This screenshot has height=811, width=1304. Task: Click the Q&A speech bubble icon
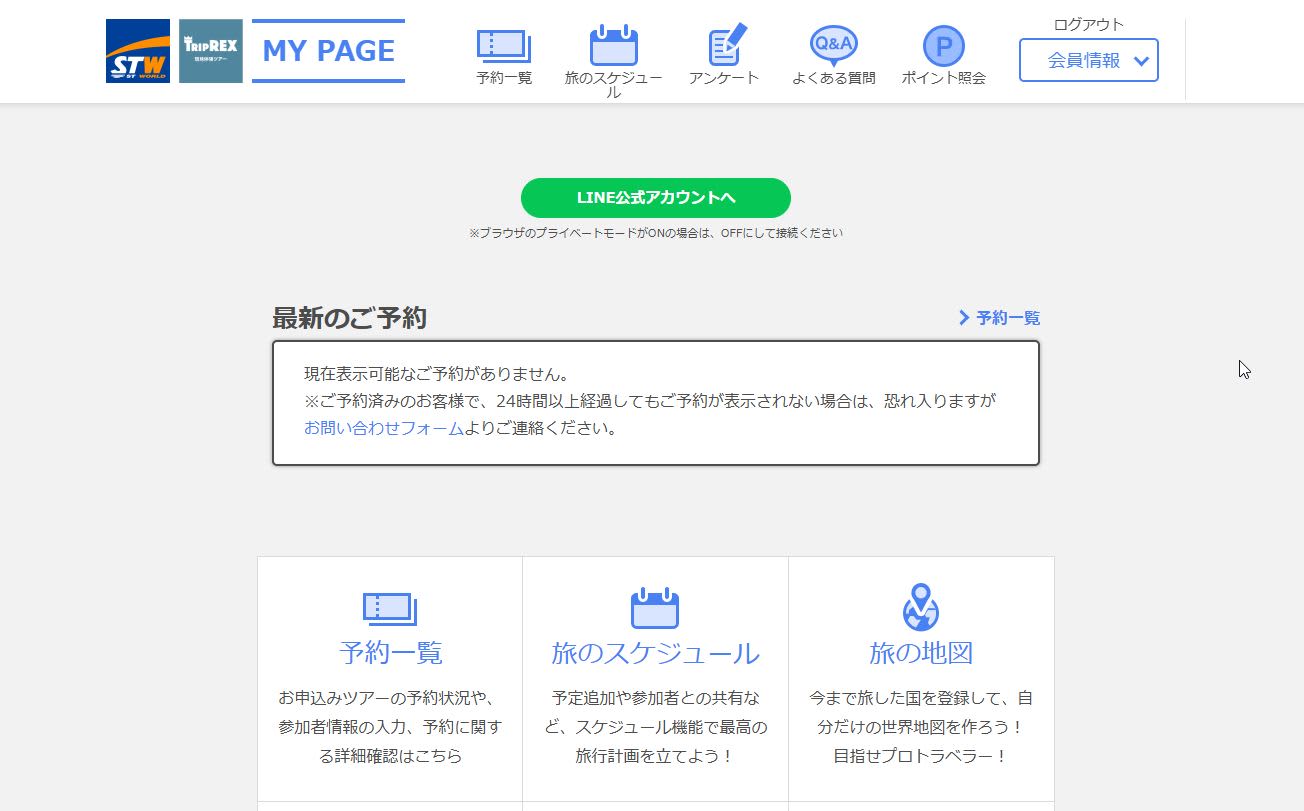point(833,45)
